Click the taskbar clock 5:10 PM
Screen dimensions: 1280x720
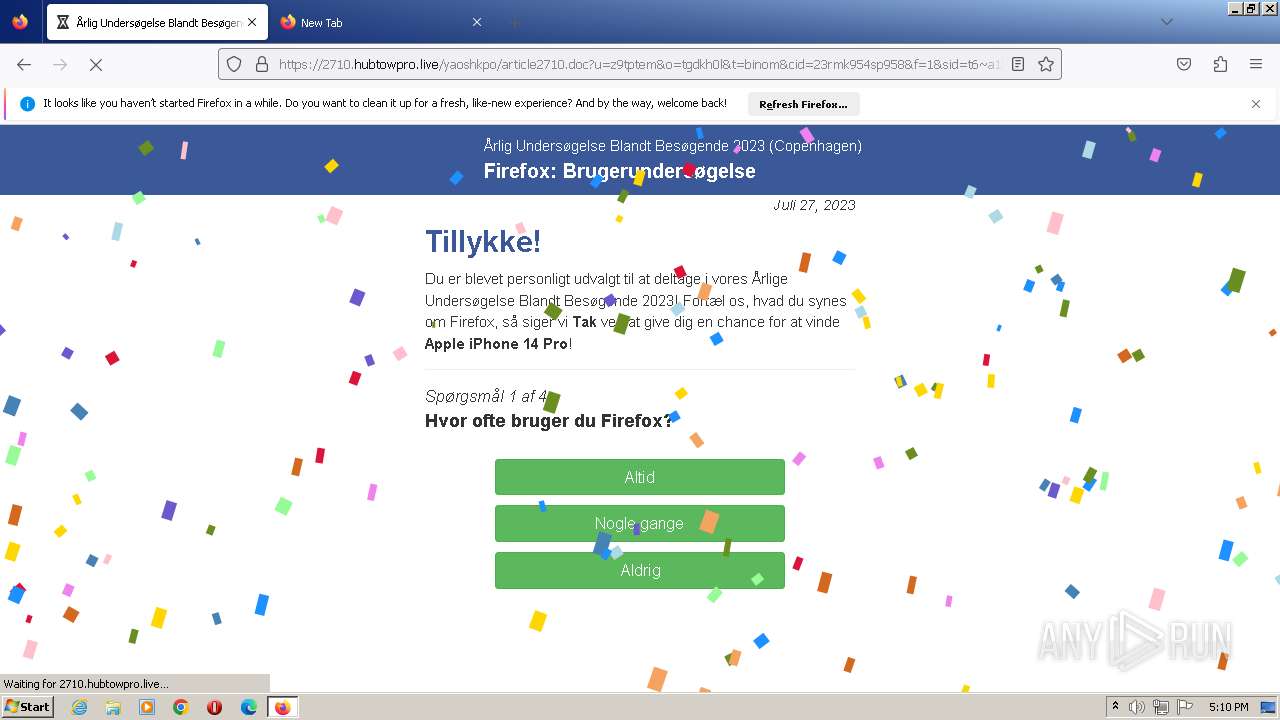pyautogui.click(x=1228, y=707)
